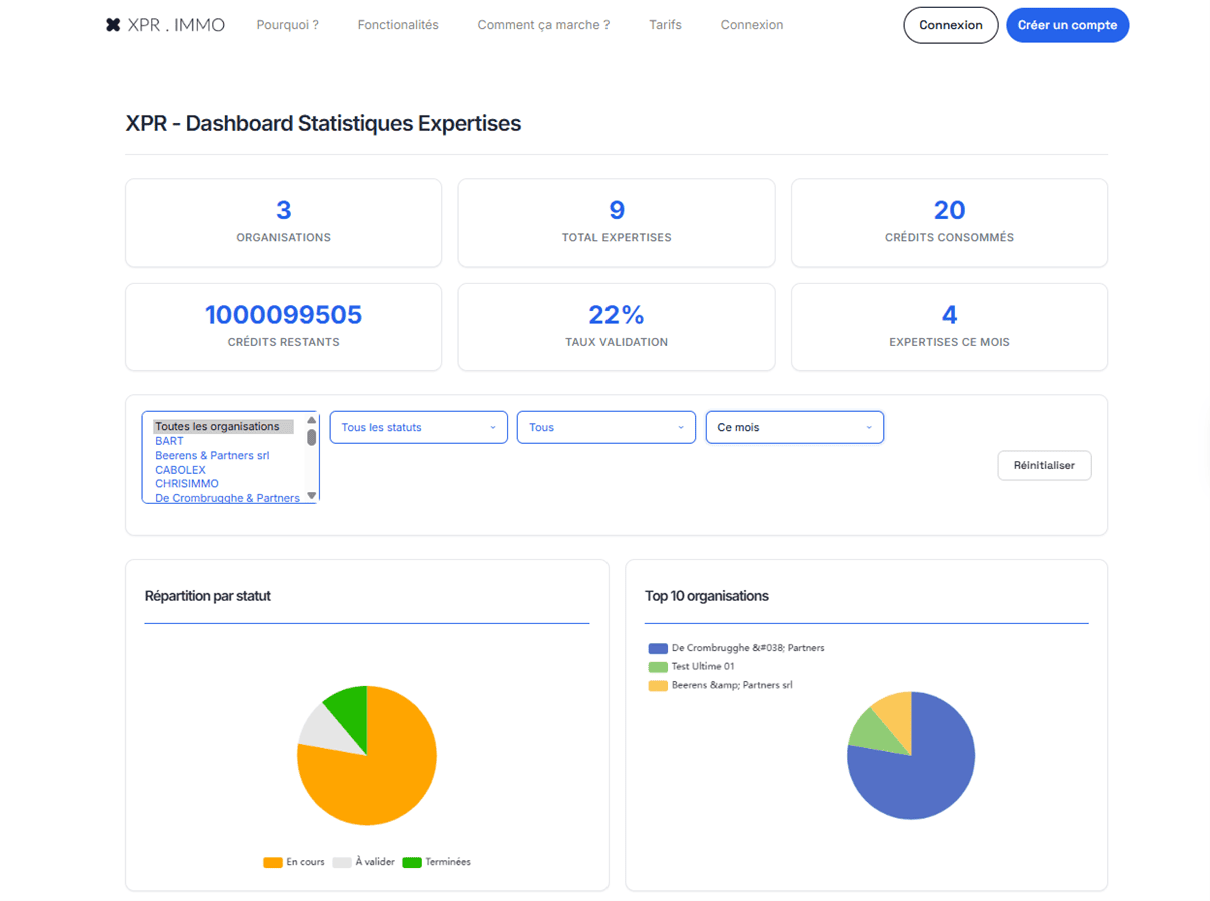Screen dimensions: 1210x901
Task: Click the Créer un compte button
Action: pyautogui.click(x=1067, y=25)
